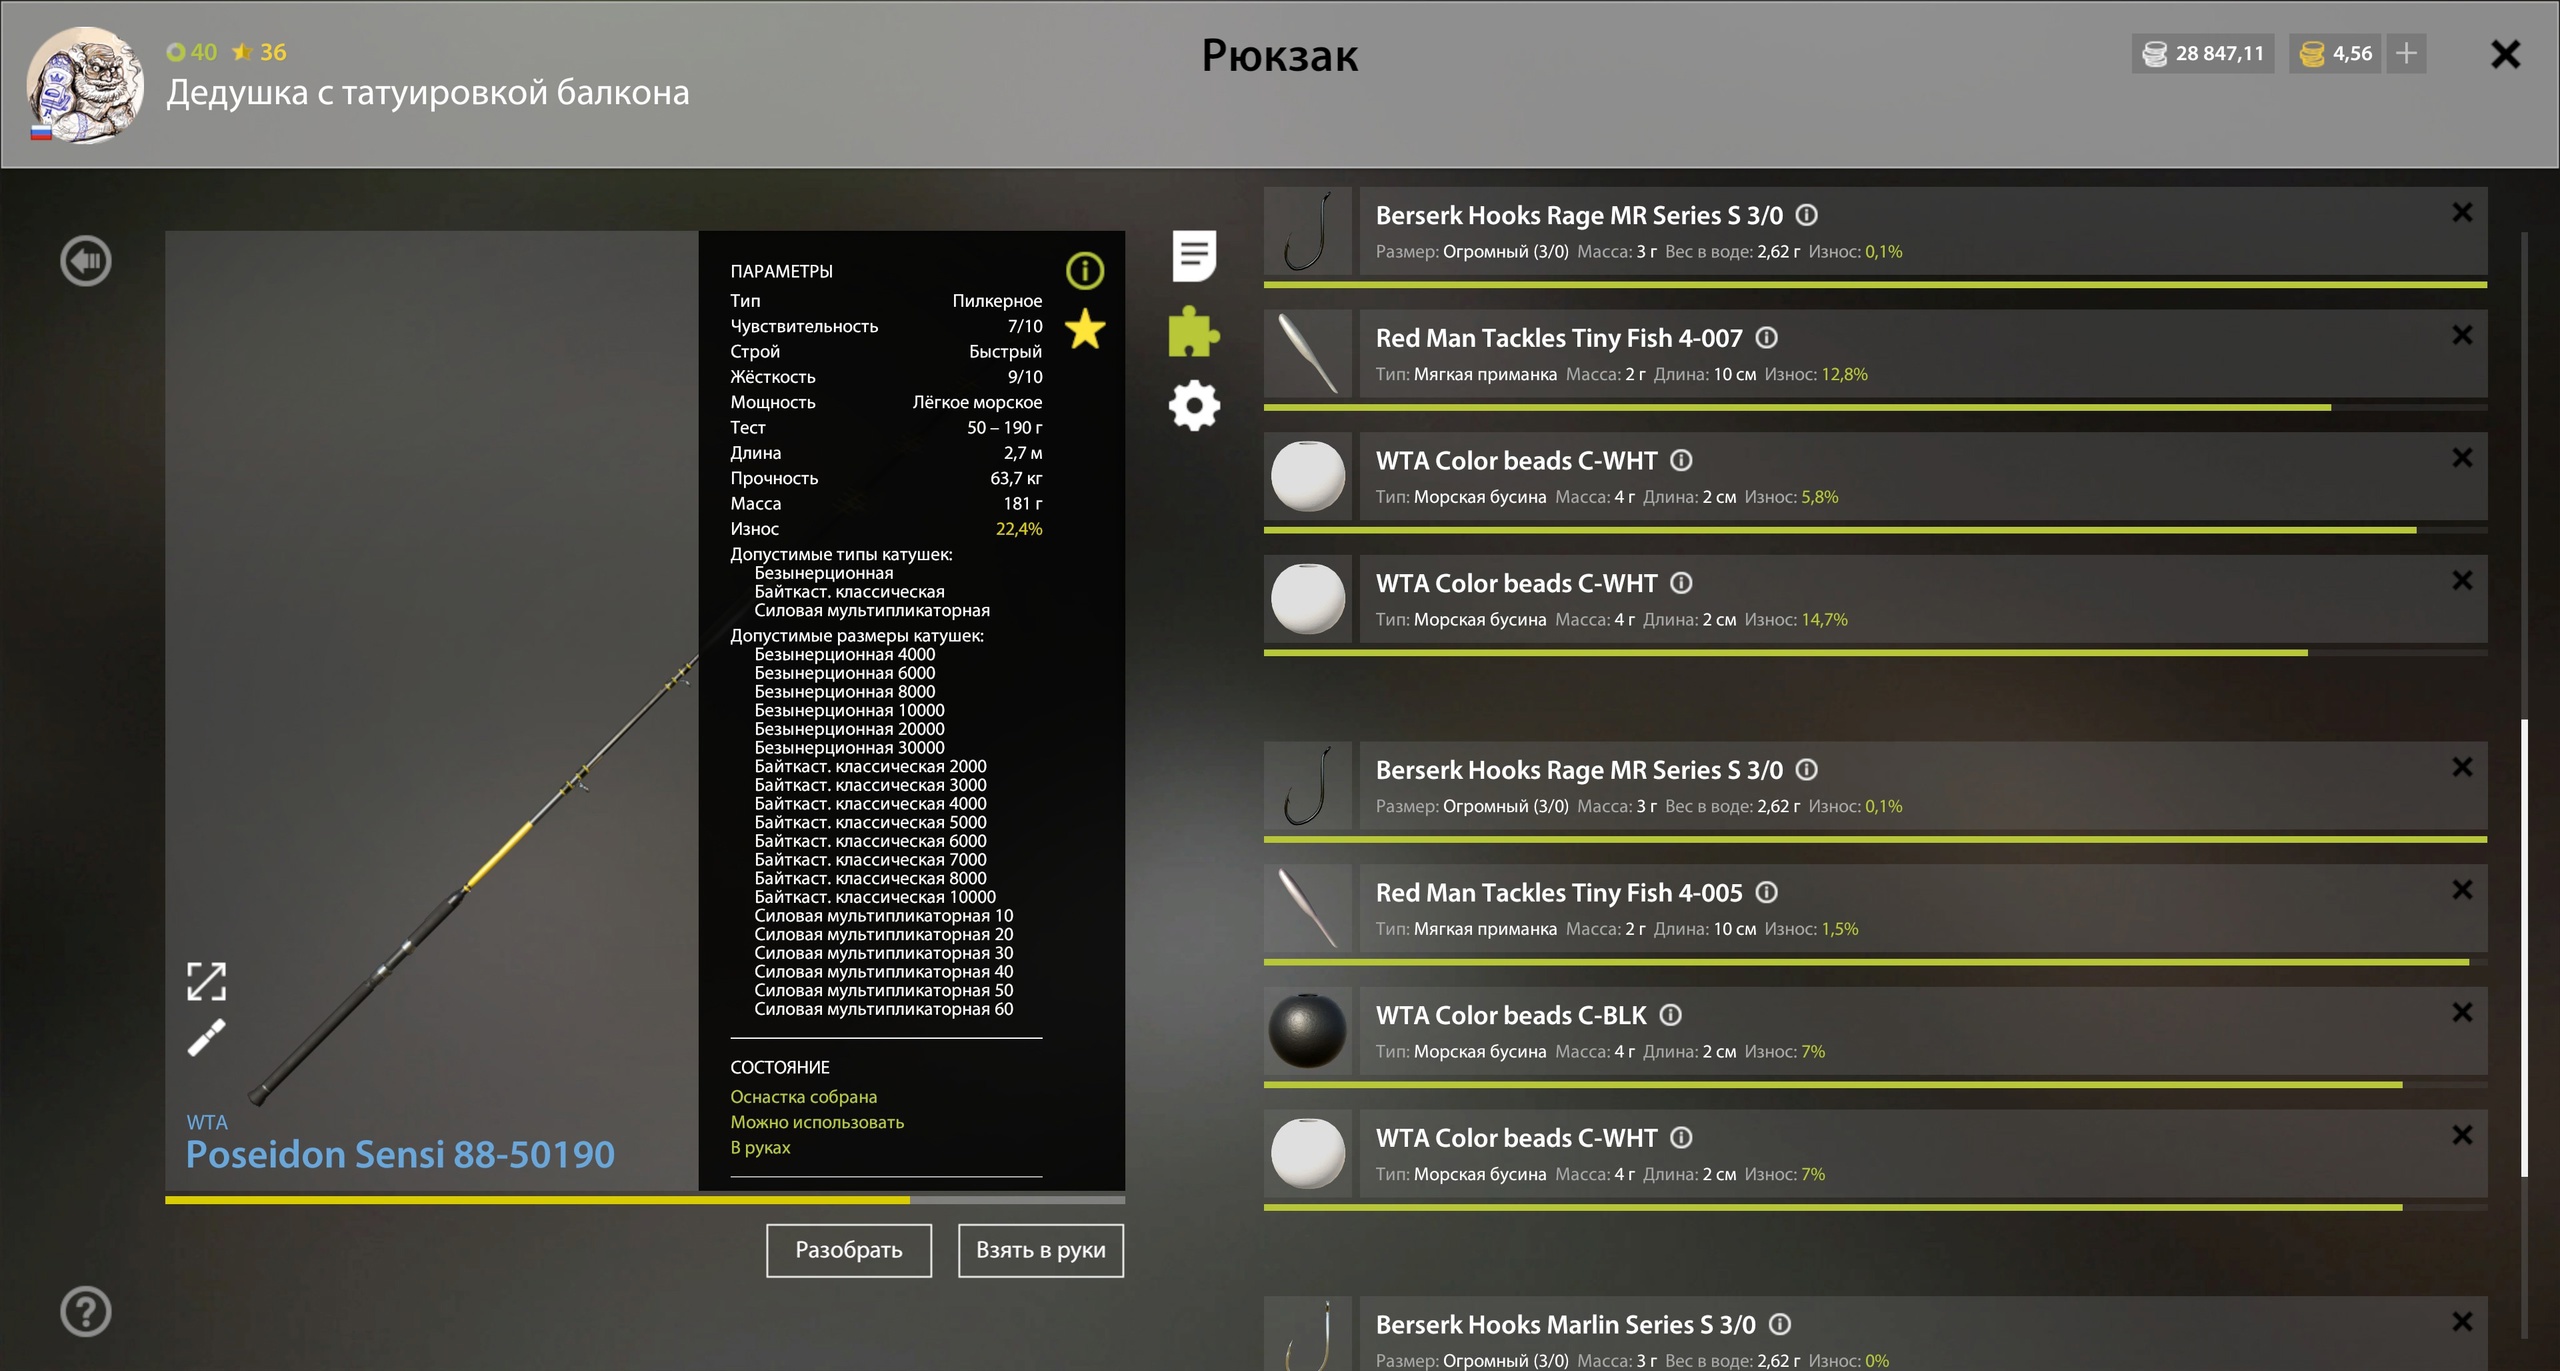Click the Тест 50 – 190 г value
2560x1371 pixels.
pos(1004,428)
